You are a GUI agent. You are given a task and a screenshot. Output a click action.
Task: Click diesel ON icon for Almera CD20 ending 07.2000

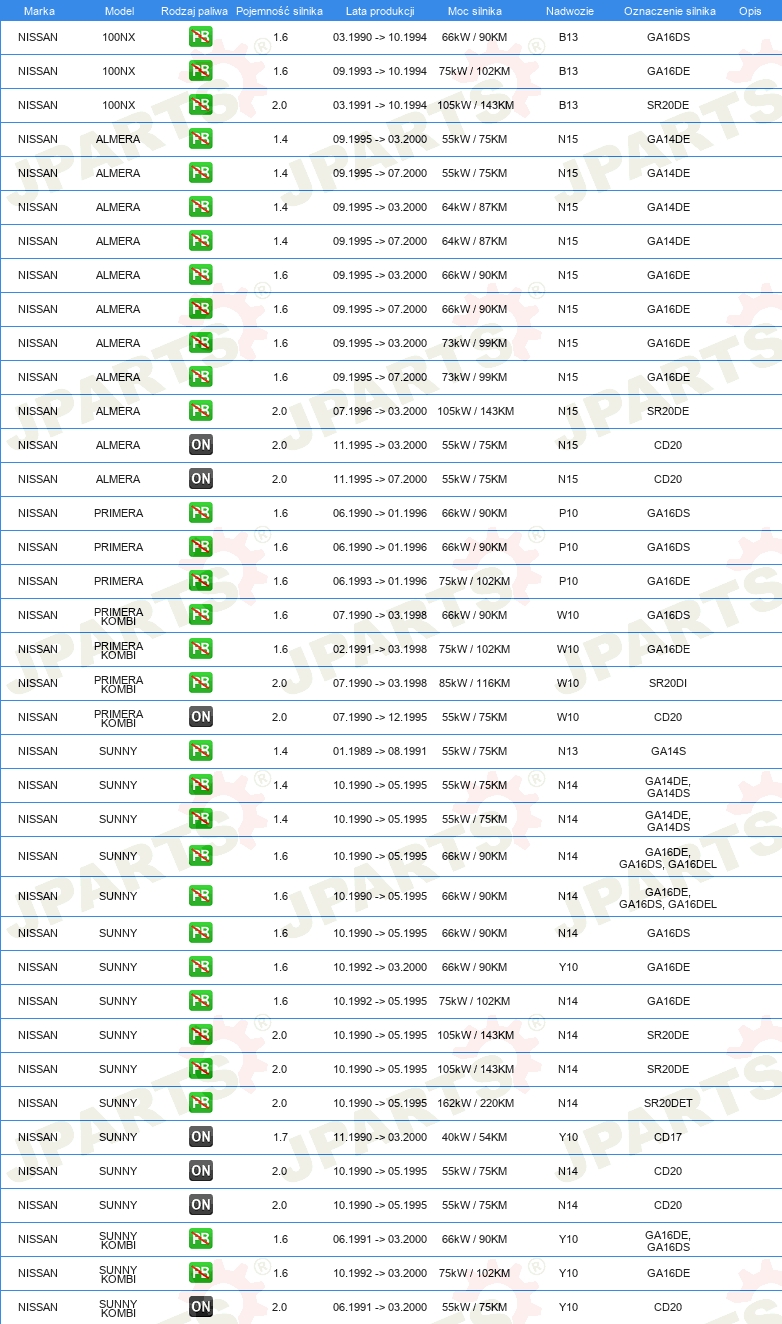[x=201, y=479]
